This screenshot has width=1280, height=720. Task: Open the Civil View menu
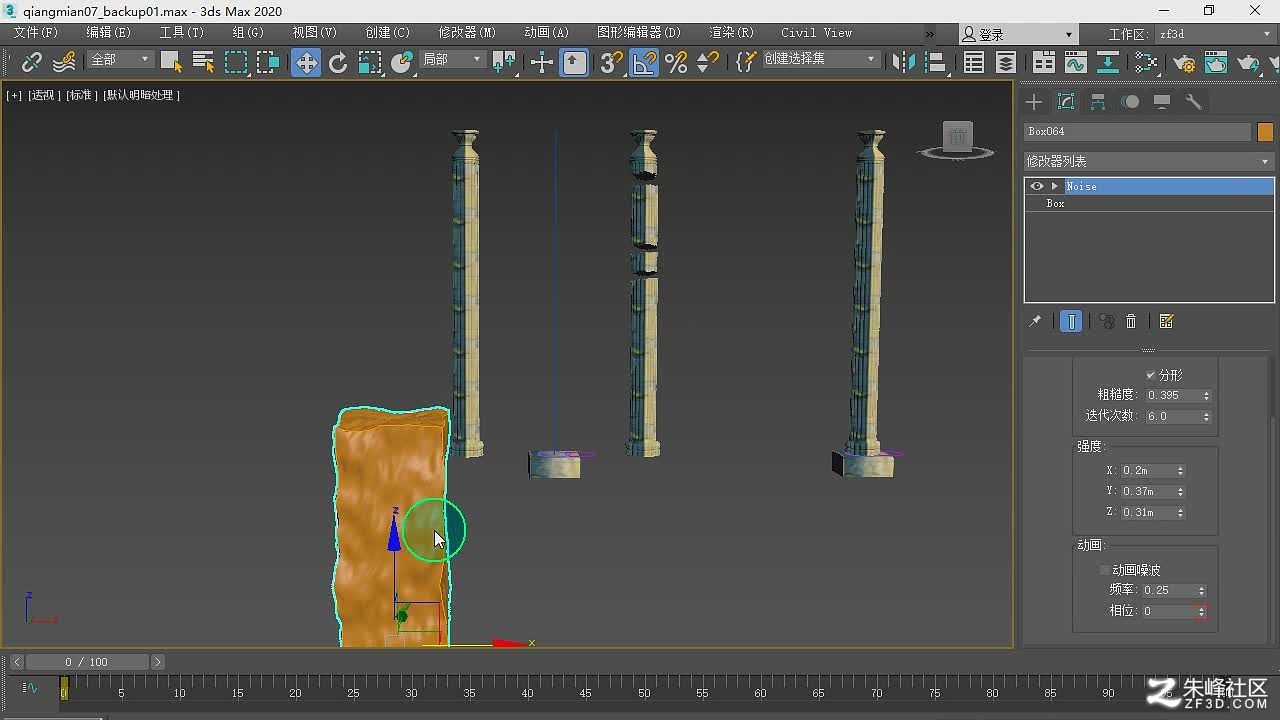(x=817, y=33)
